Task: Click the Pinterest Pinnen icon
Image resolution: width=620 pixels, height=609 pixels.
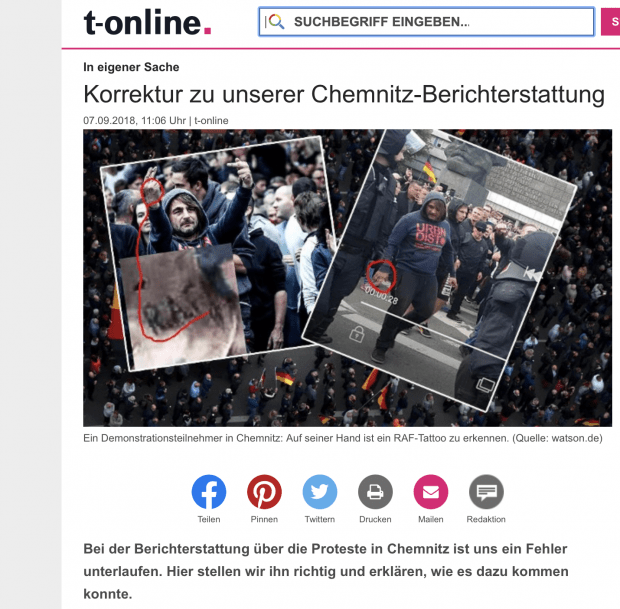Action: [264, 492]
